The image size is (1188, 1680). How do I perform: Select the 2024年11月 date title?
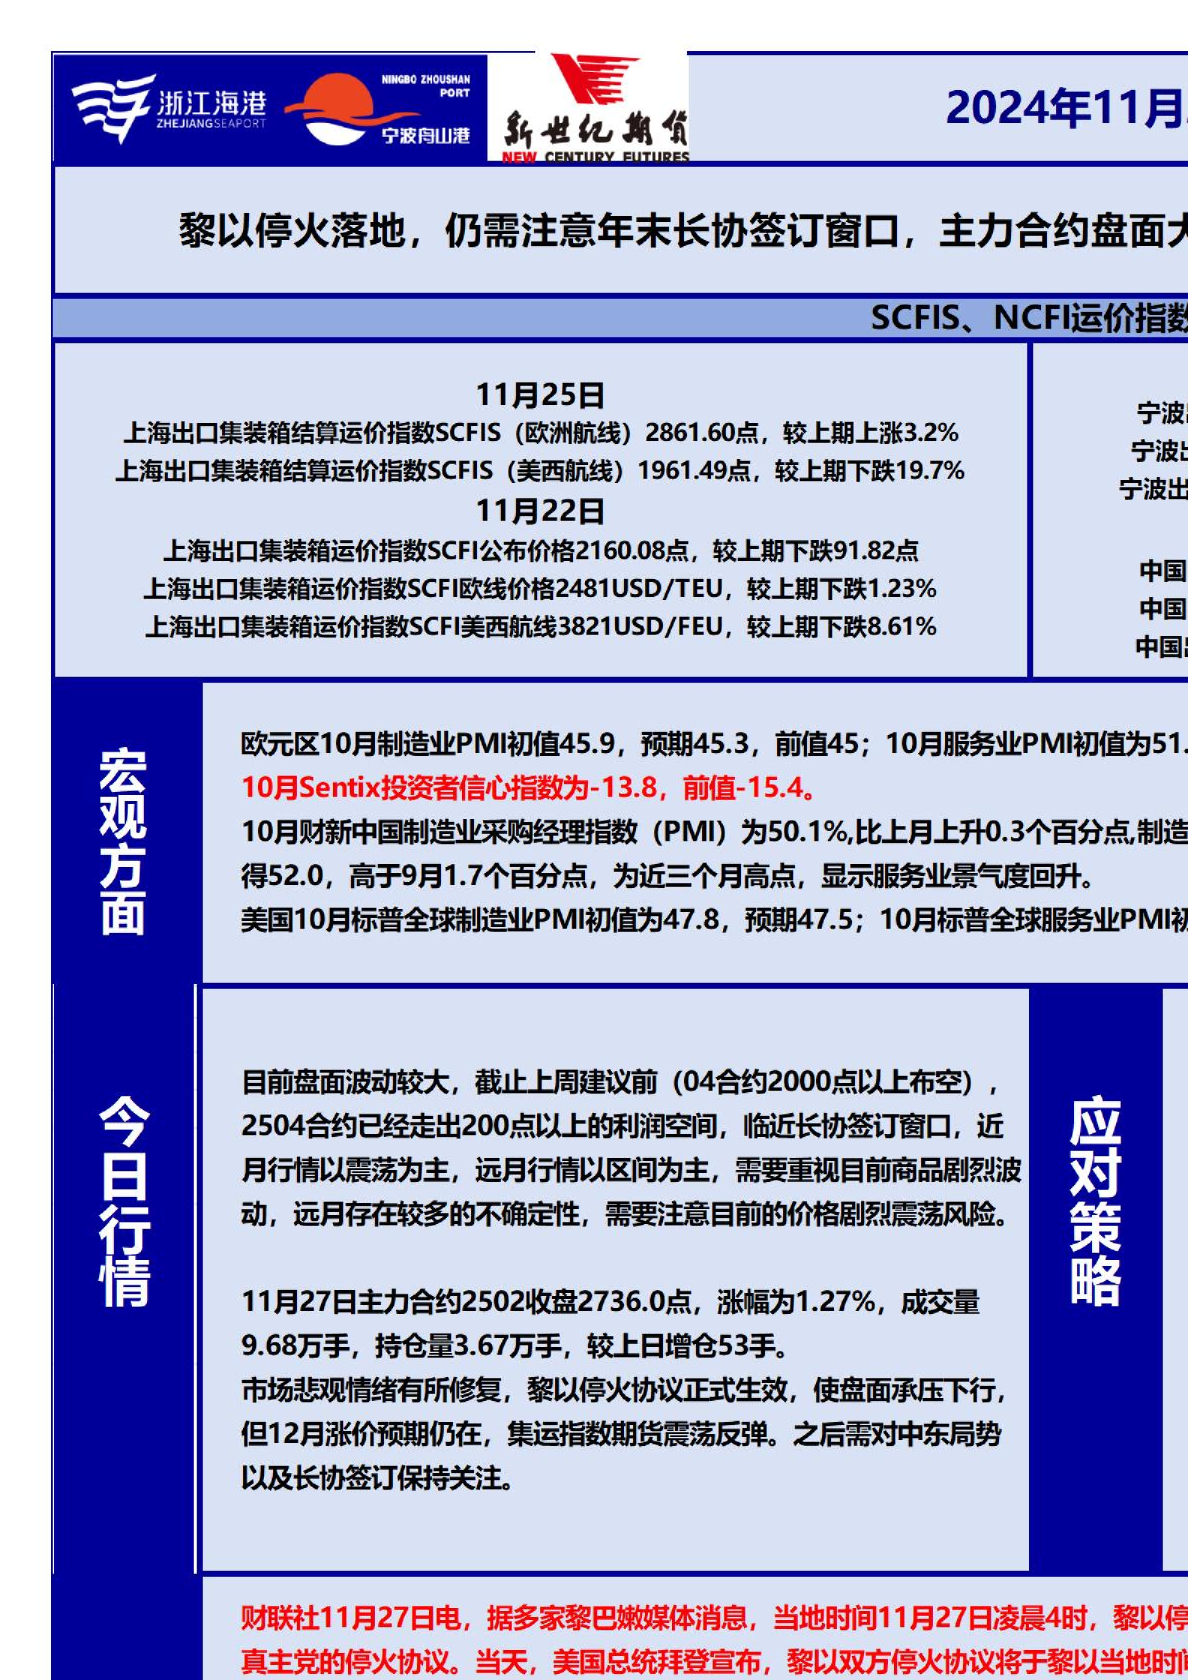[1065, 108]
